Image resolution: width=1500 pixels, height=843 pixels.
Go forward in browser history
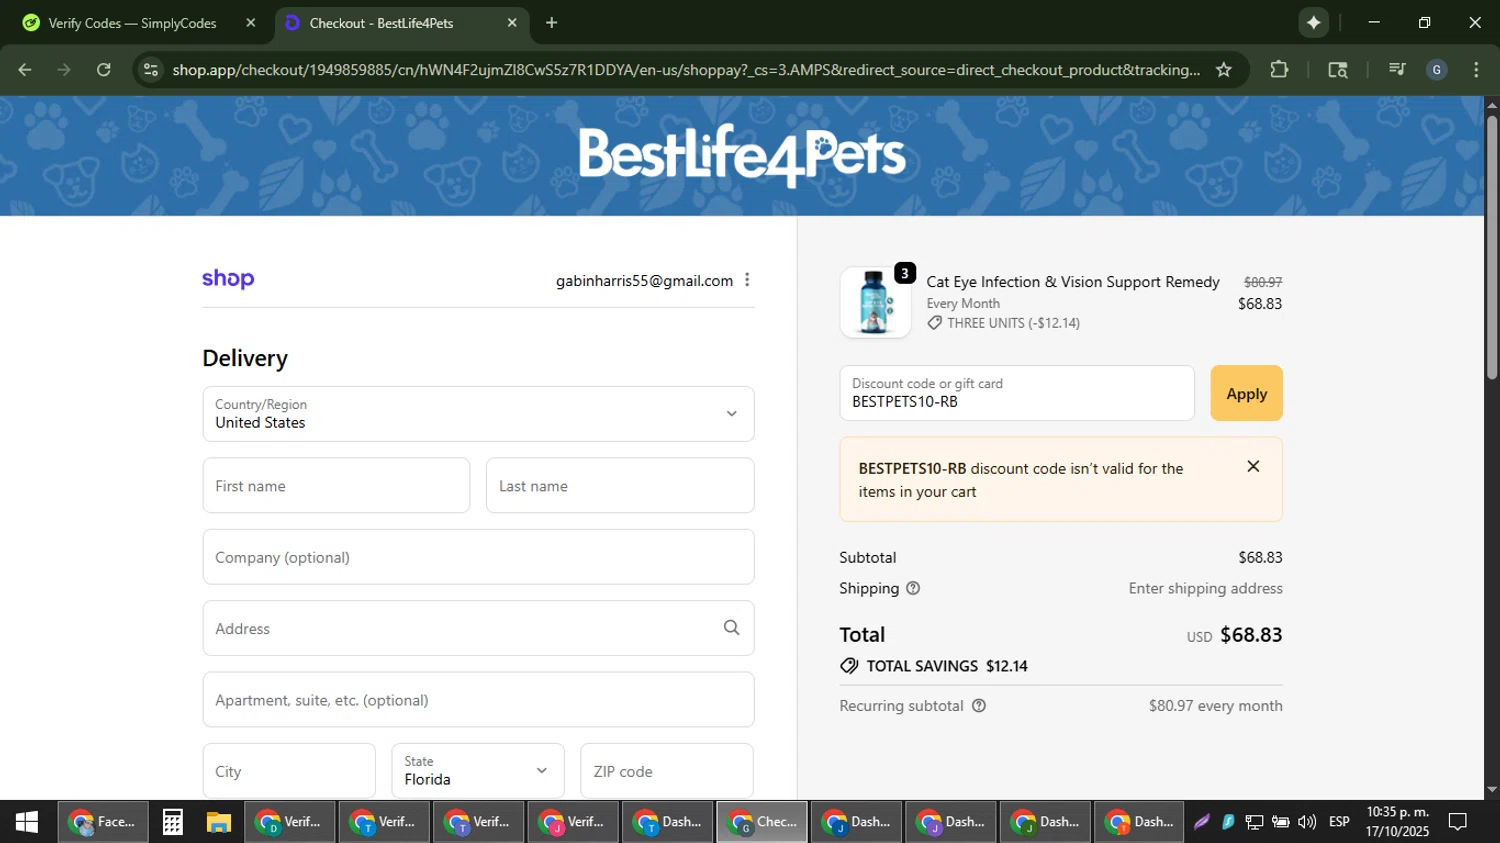(64, 70)
